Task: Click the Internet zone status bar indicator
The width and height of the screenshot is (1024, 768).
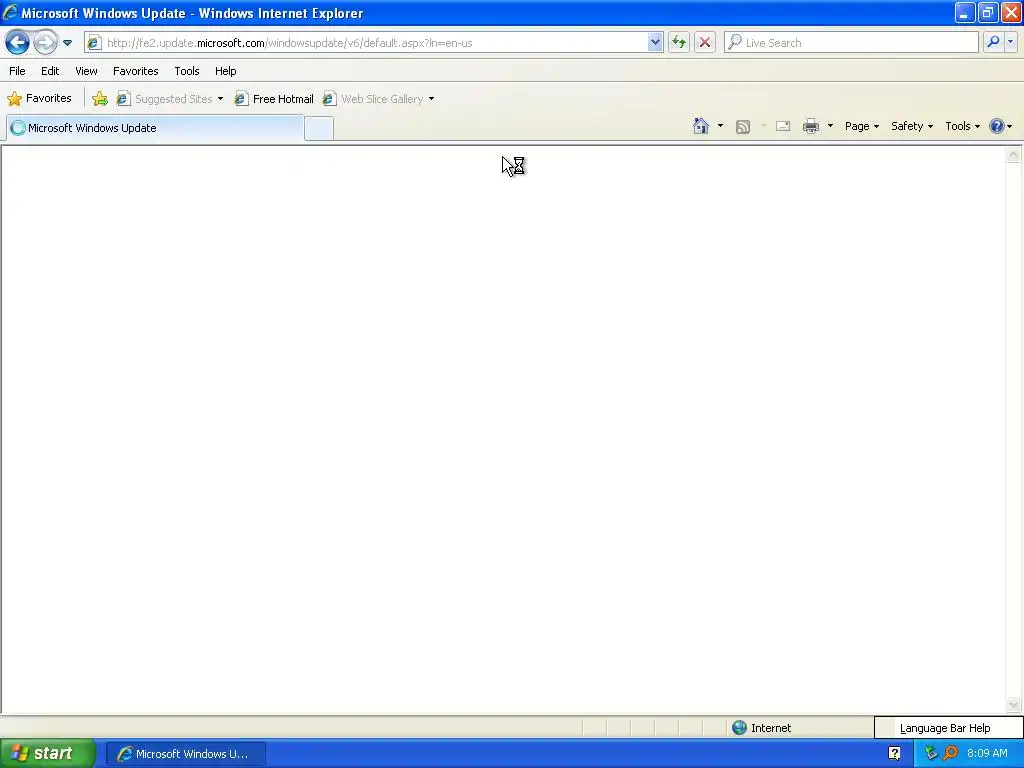Action: tap(761, 728)
